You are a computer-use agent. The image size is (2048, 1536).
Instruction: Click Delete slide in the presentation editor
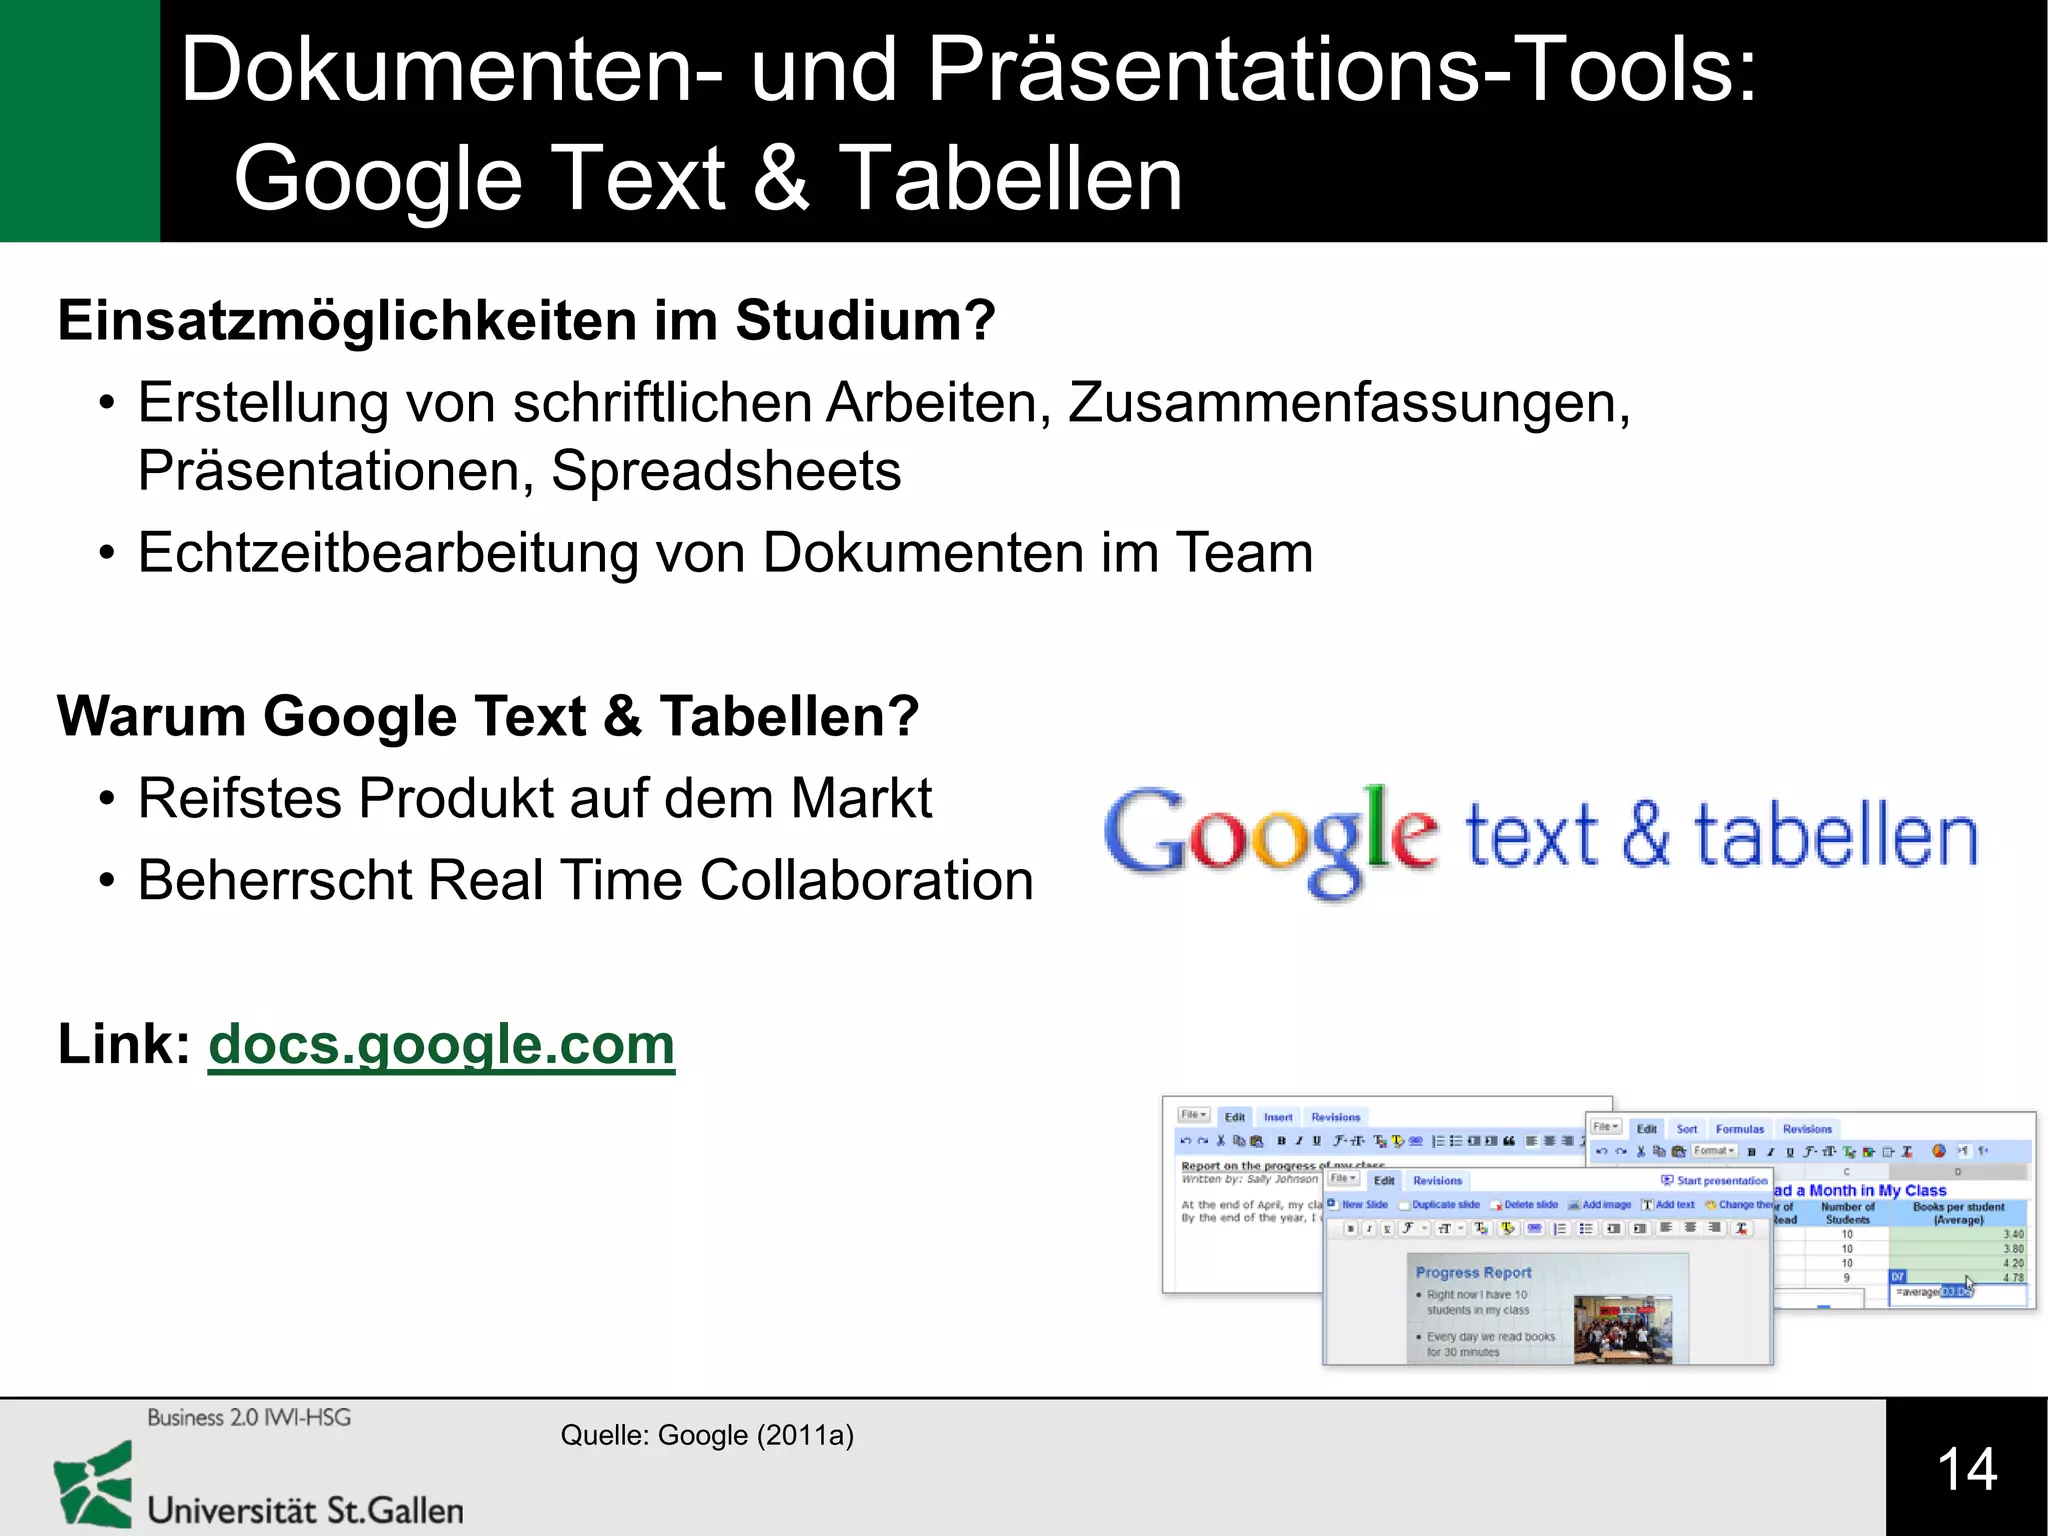pos(1524,1205)
